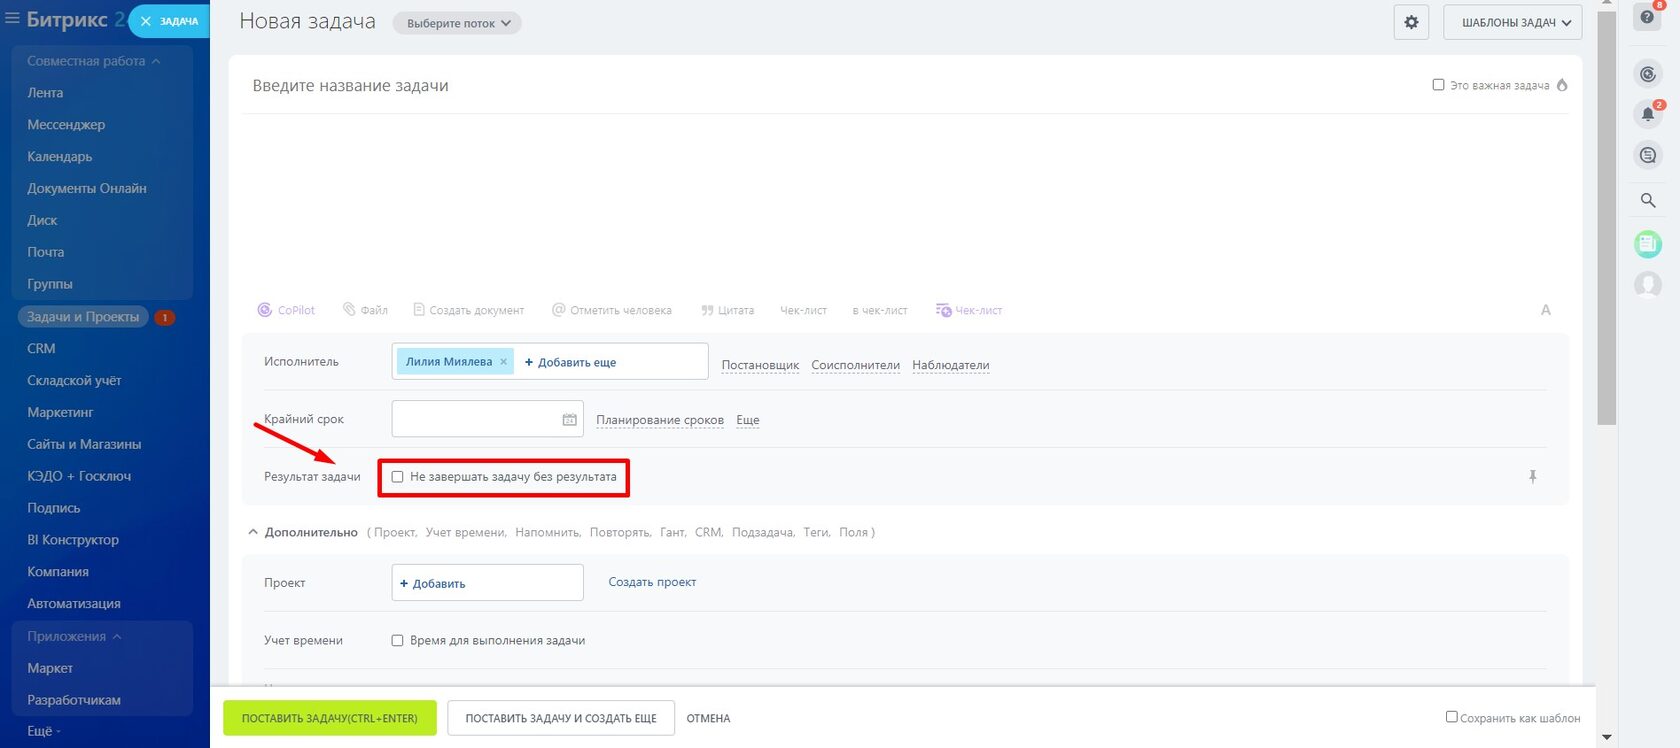Click Добавить in Проект field

(432, 583)
